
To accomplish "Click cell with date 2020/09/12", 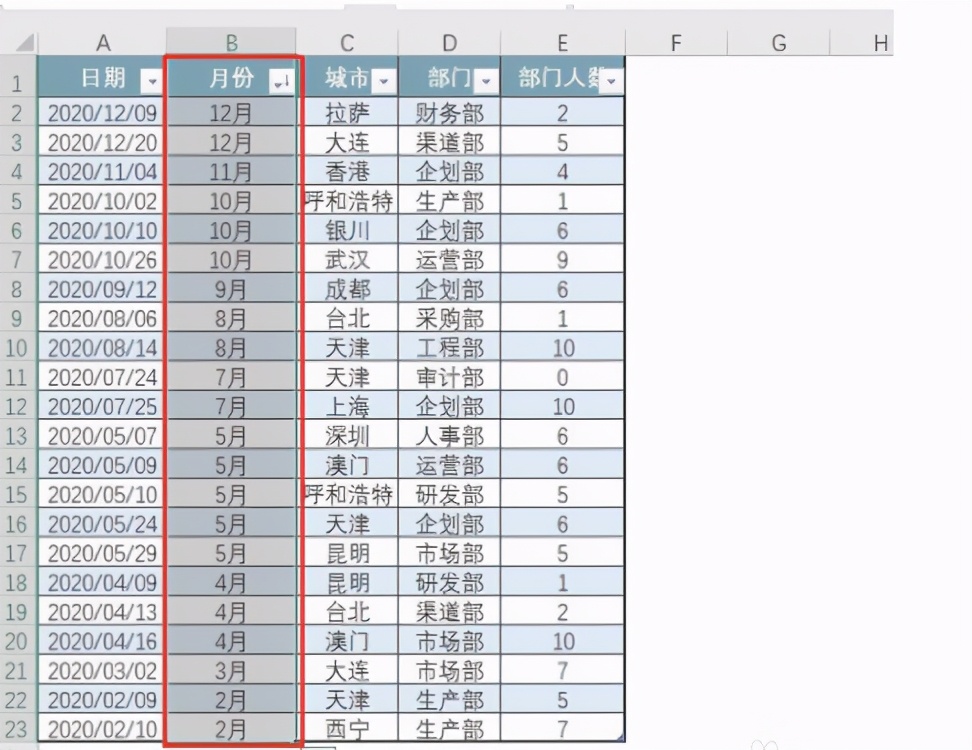I will pyautogui.click(x=102, y=289).
